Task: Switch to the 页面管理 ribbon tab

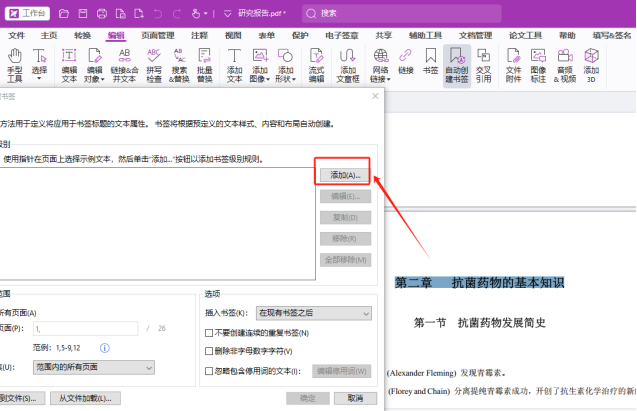Action: (157, 35)
